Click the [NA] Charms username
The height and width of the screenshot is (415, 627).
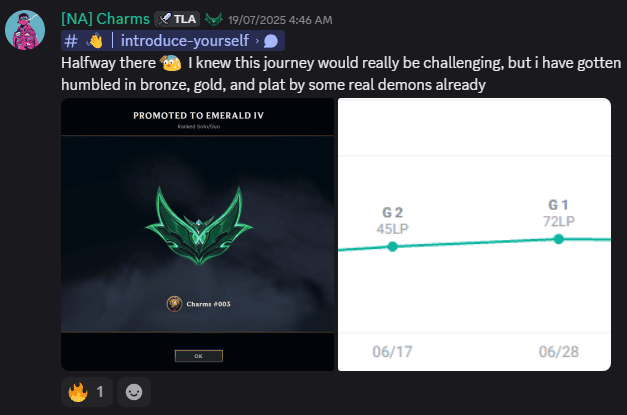pos(105,19)
